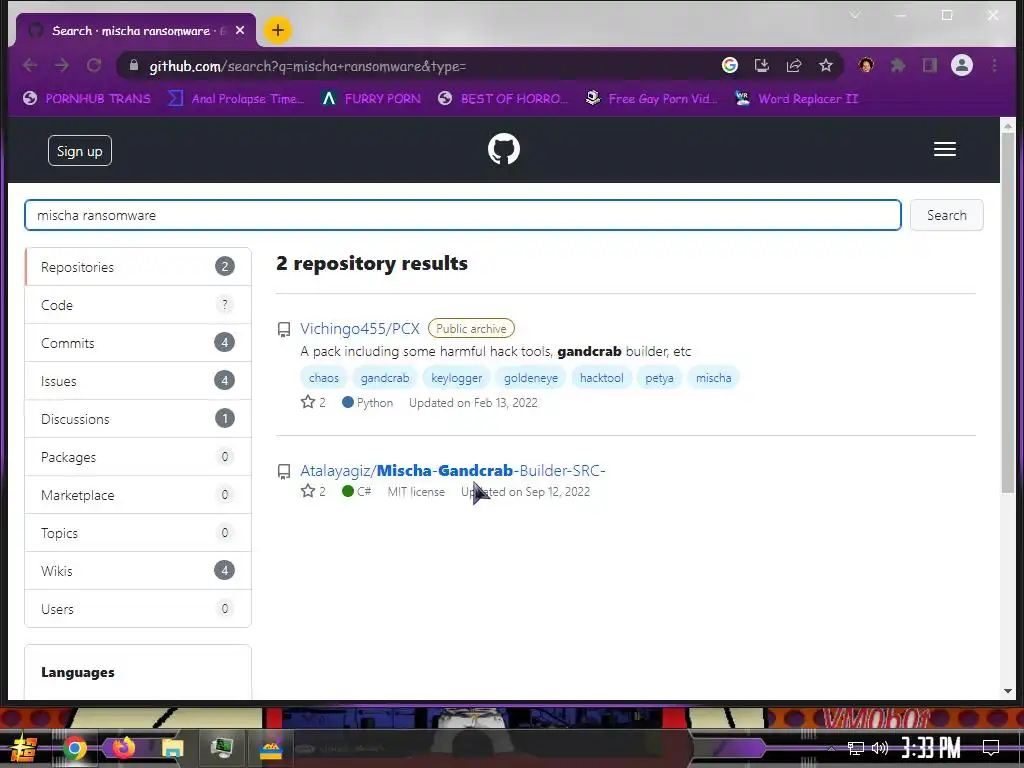Open the Word Replacer II bookmark
The image size is (1024, 768).
(796, 99)
